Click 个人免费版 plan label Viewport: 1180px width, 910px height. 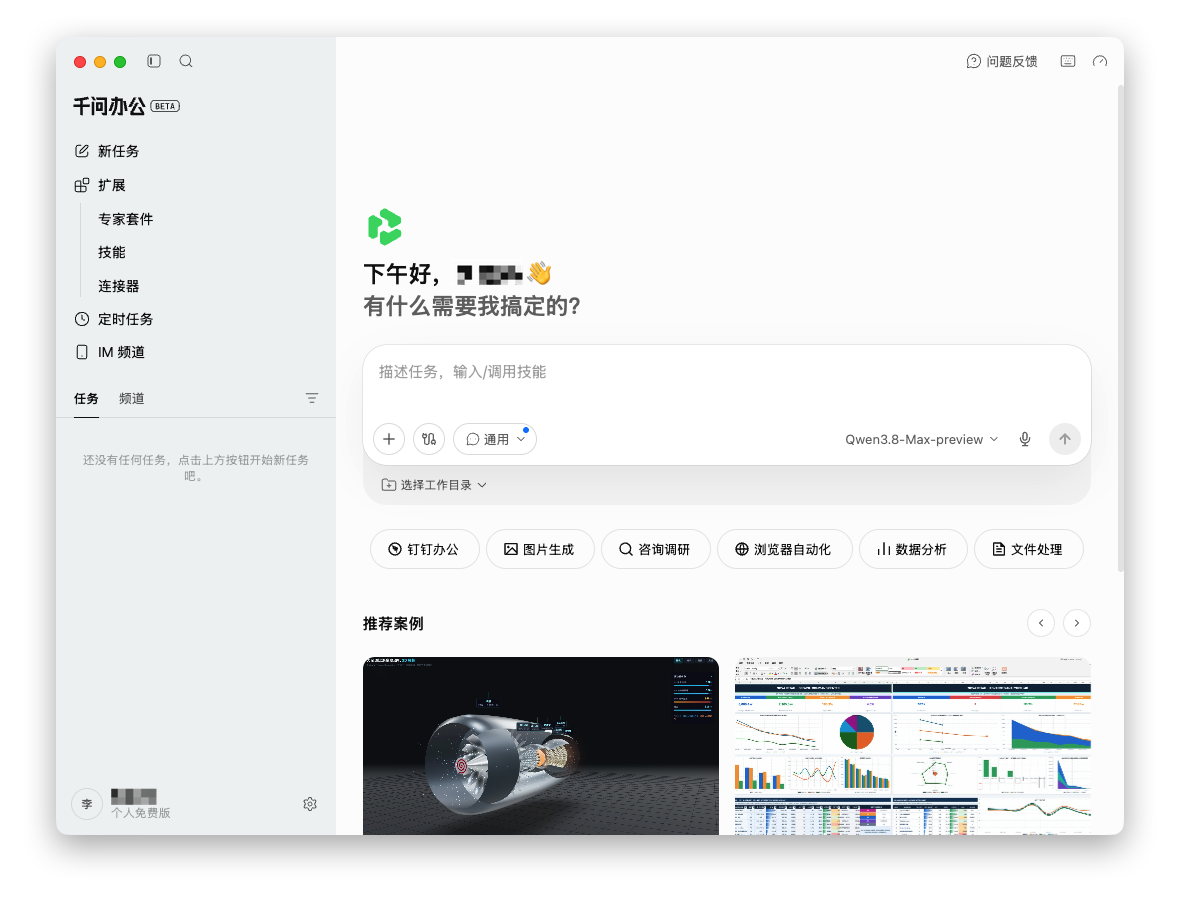pos(141,813)
